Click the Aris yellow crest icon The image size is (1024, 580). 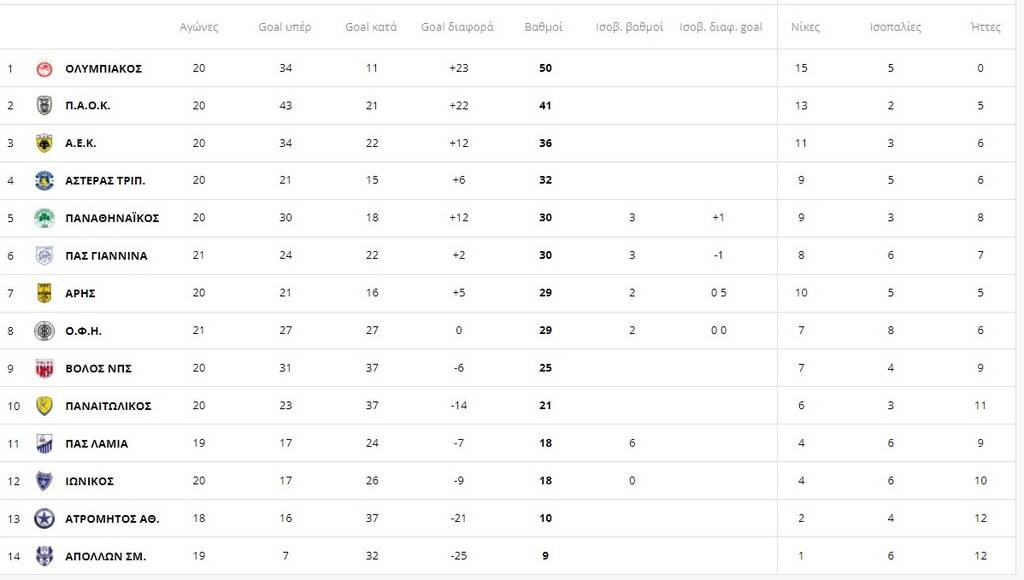coord(44,293)
